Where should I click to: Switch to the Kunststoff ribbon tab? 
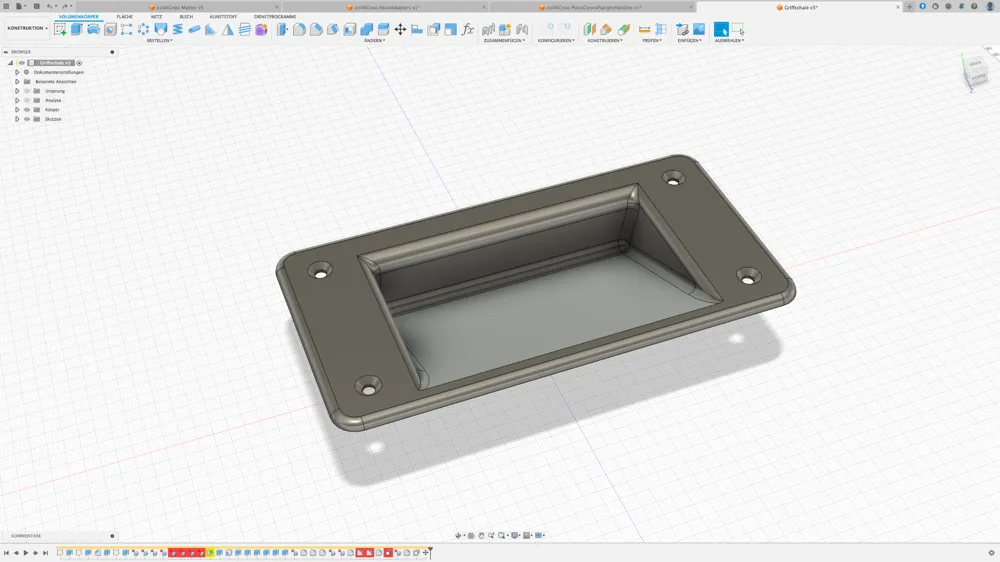coord(223,17)
